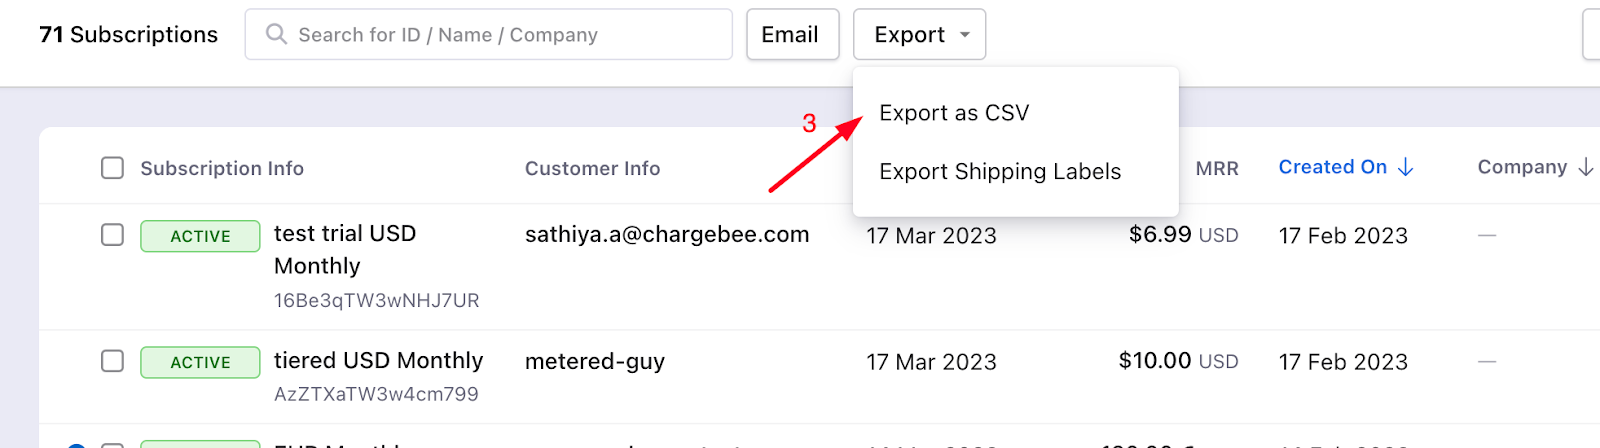Image resolution: width=1600 pixels, height=448 pixels.
Task: Open customer sathiya.a@chargebee.com
Action: coord(667,235)
